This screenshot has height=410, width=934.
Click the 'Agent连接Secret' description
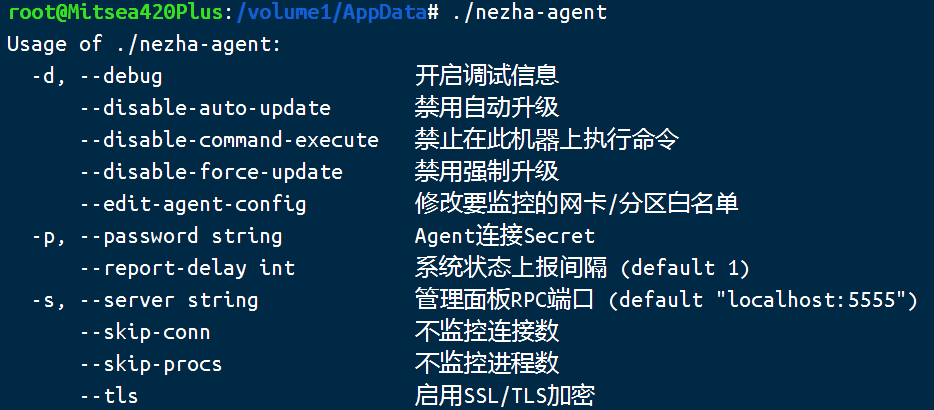click(505, 236)
